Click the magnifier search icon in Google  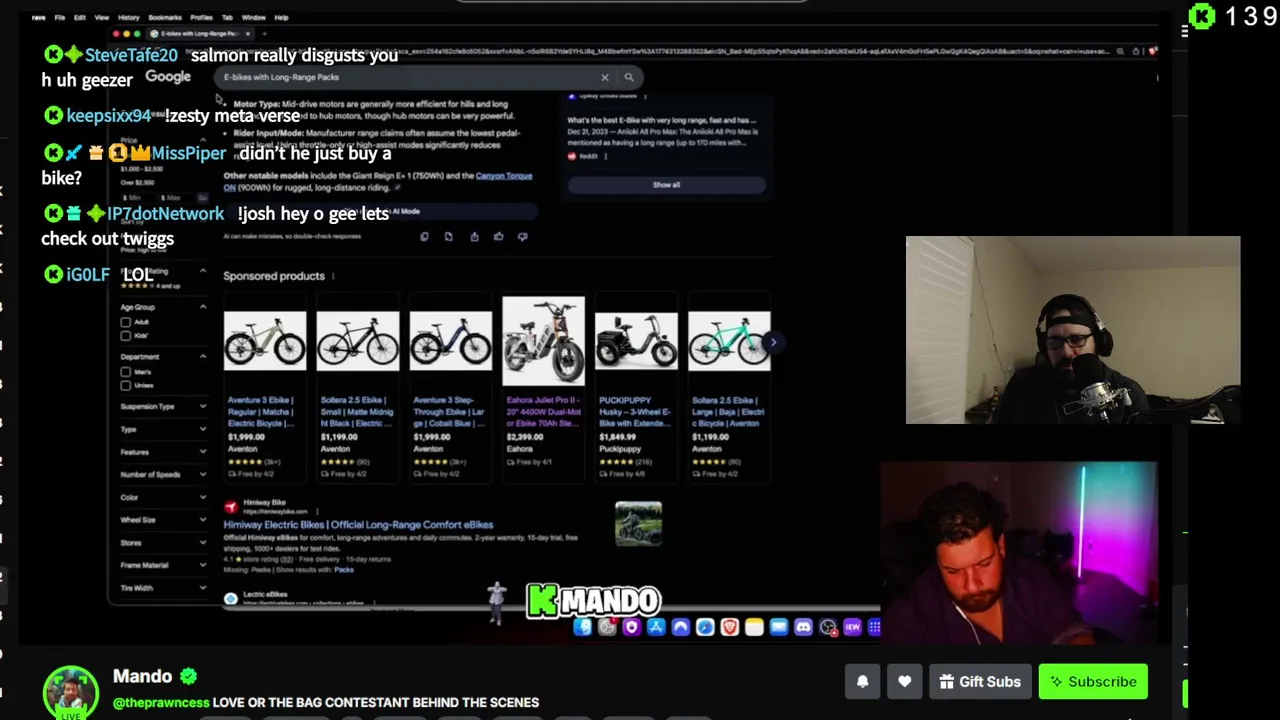628,77
